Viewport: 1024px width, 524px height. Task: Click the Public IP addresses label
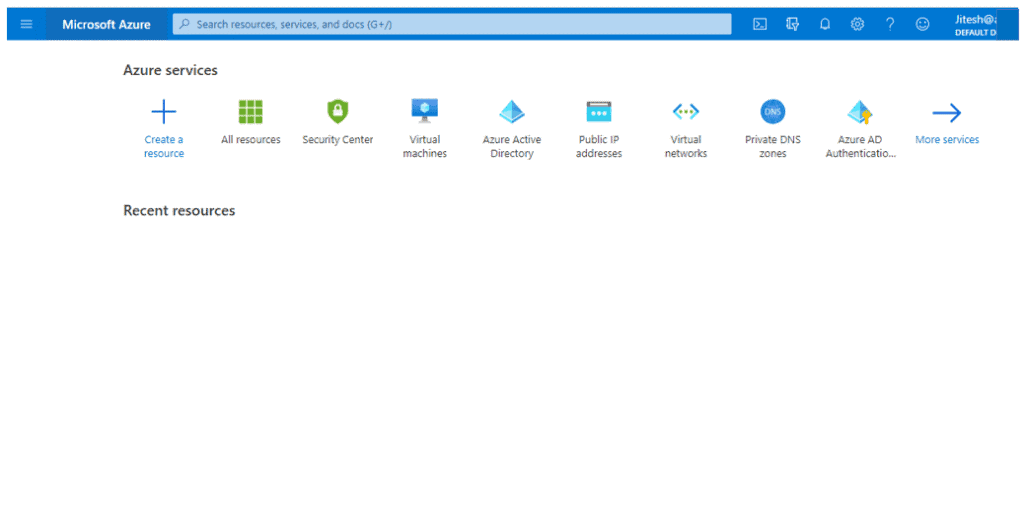(x=599, y=146)
